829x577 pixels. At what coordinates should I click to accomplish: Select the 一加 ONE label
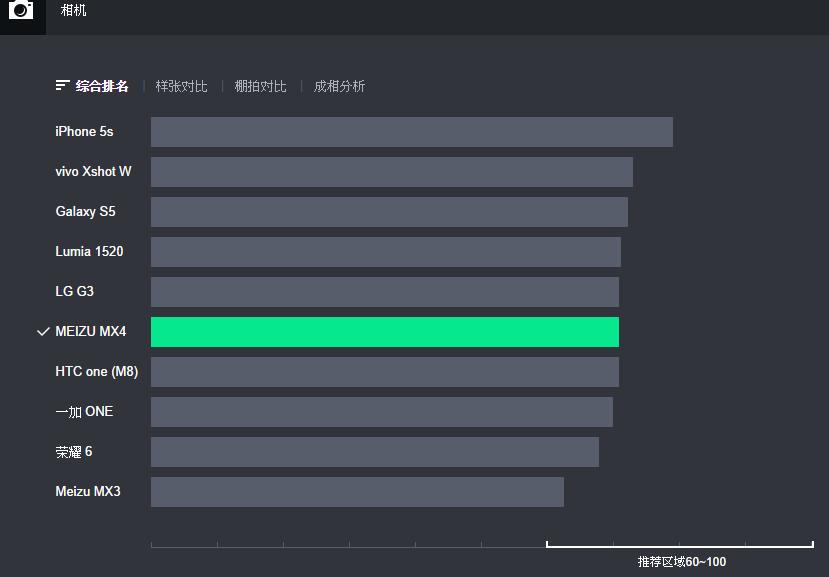pyautogui.click(x=84, y=411)
